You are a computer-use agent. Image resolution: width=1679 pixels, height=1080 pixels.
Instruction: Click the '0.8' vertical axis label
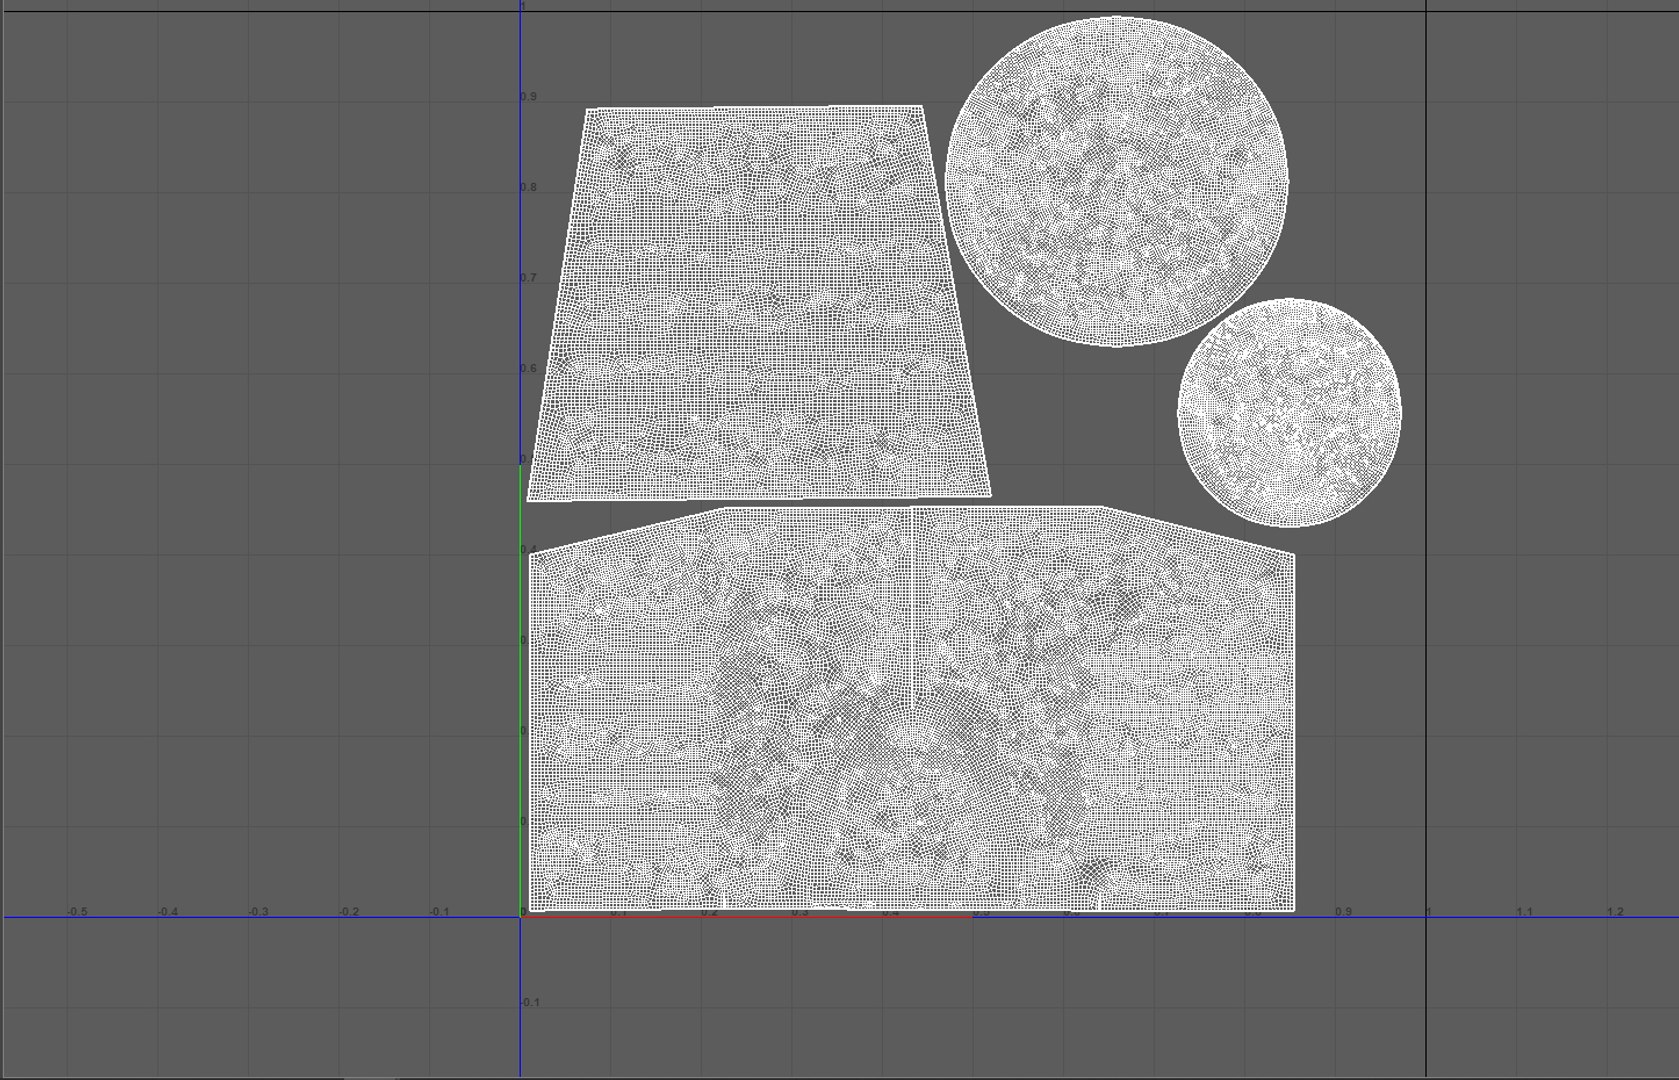coord(528,187)
